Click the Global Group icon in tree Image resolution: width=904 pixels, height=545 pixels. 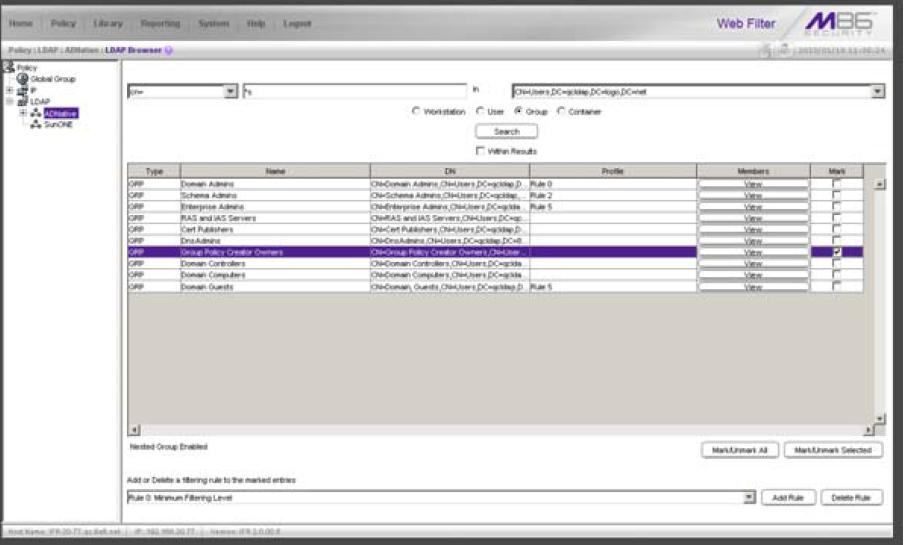tap(21, 79)
